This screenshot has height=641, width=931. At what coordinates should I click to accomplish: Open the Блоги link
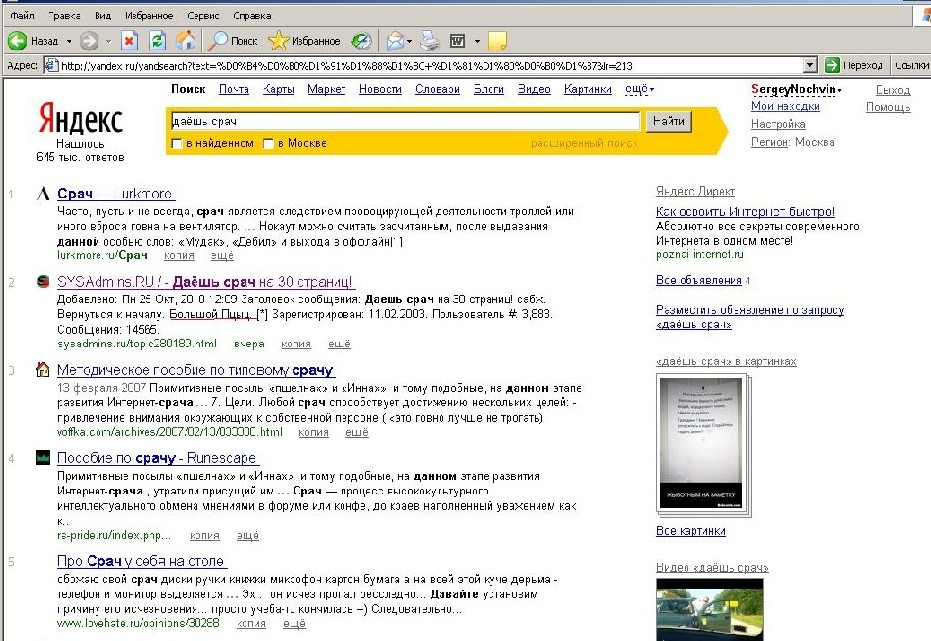click(x=489, y=89)
